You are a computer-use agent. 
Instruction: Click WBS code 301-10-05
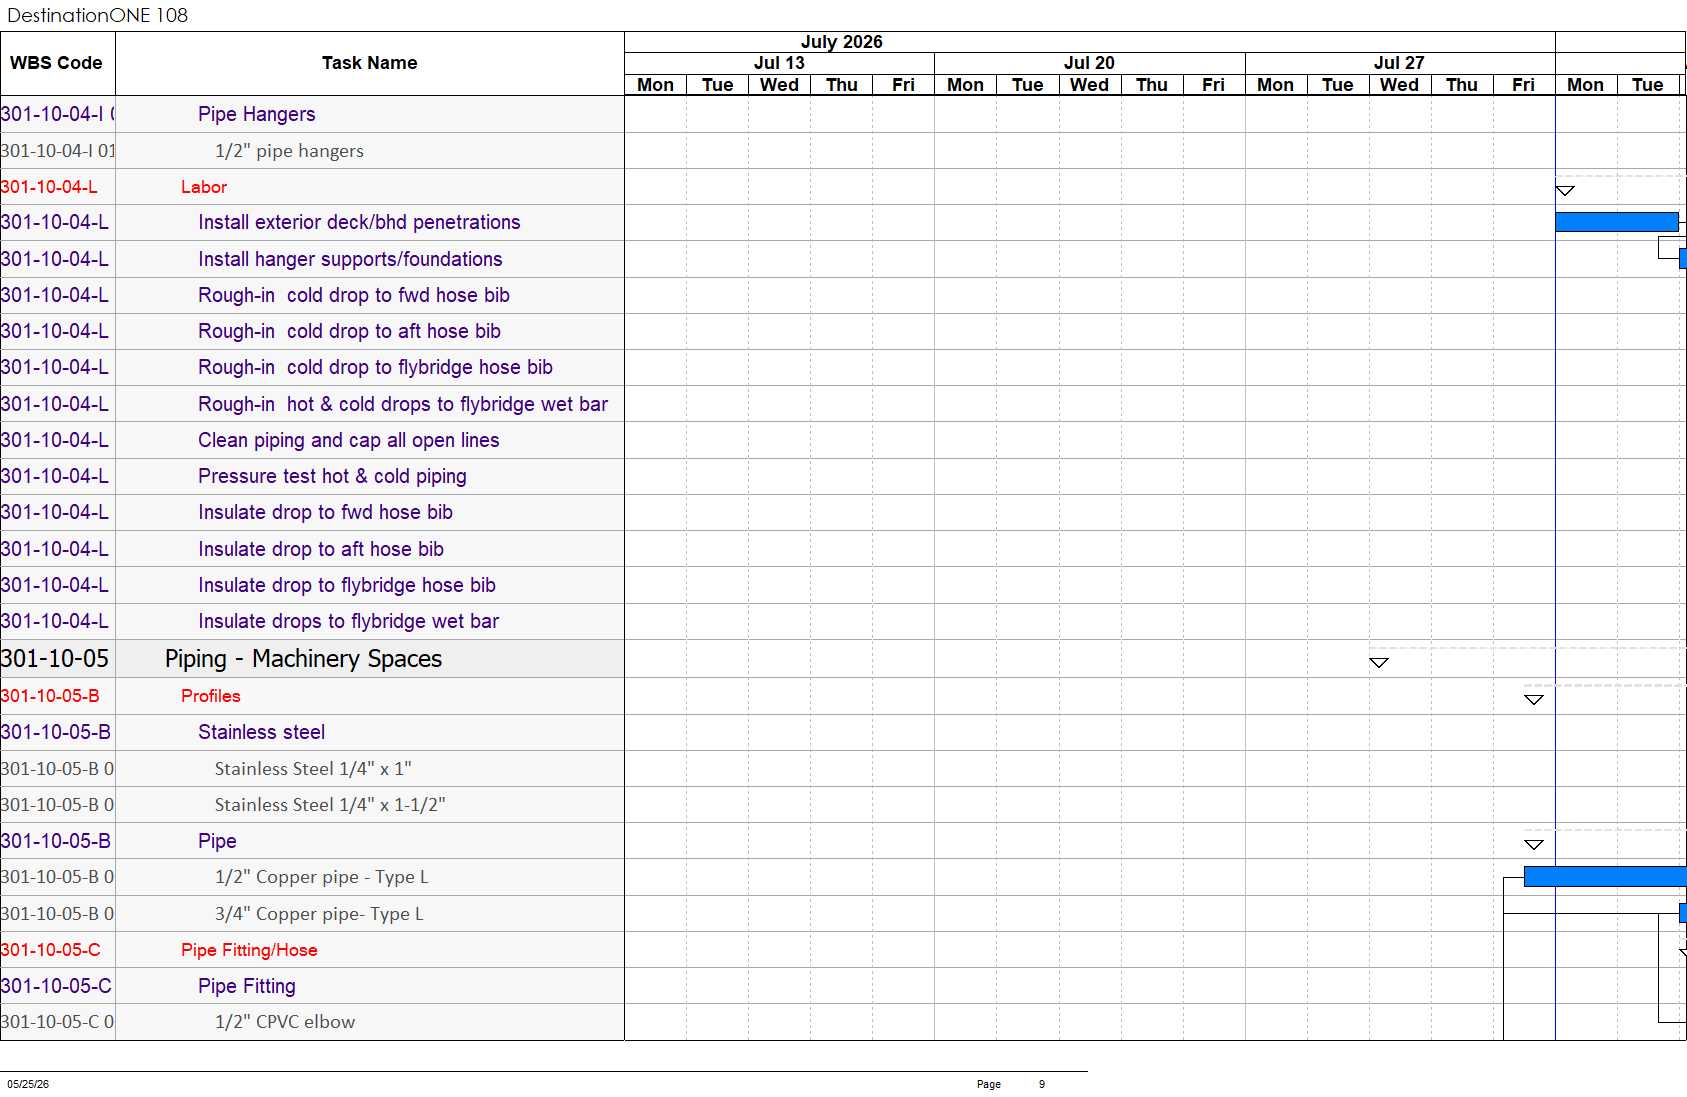(x=55, y=659)
